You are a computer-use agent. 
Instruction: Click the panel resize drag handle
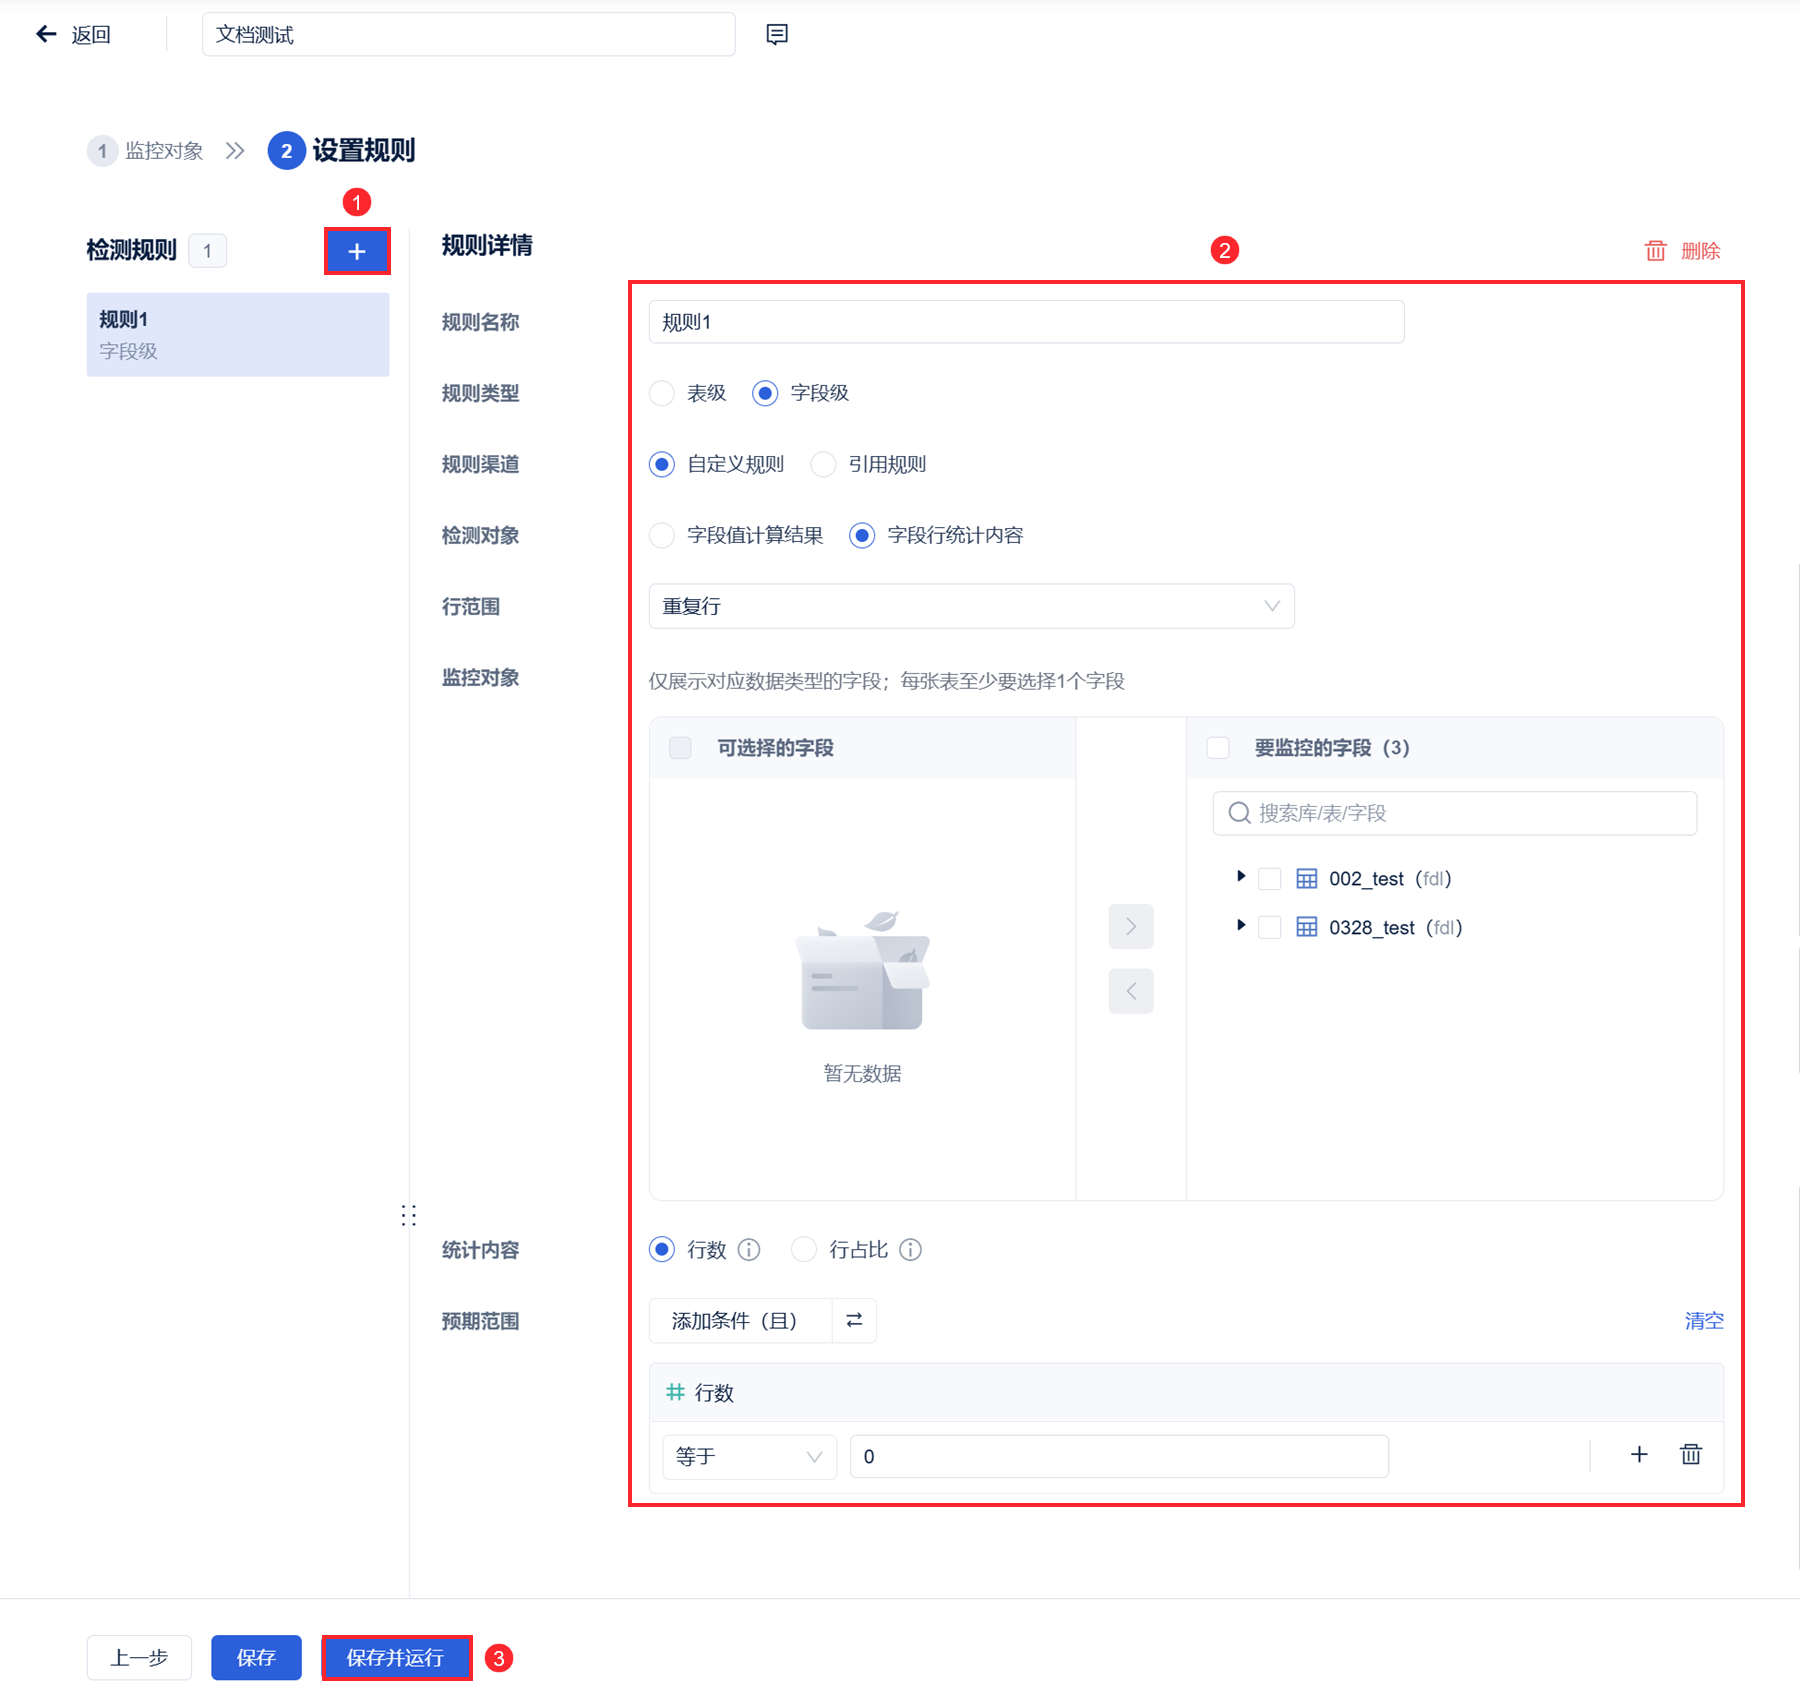pos(408,1215)
